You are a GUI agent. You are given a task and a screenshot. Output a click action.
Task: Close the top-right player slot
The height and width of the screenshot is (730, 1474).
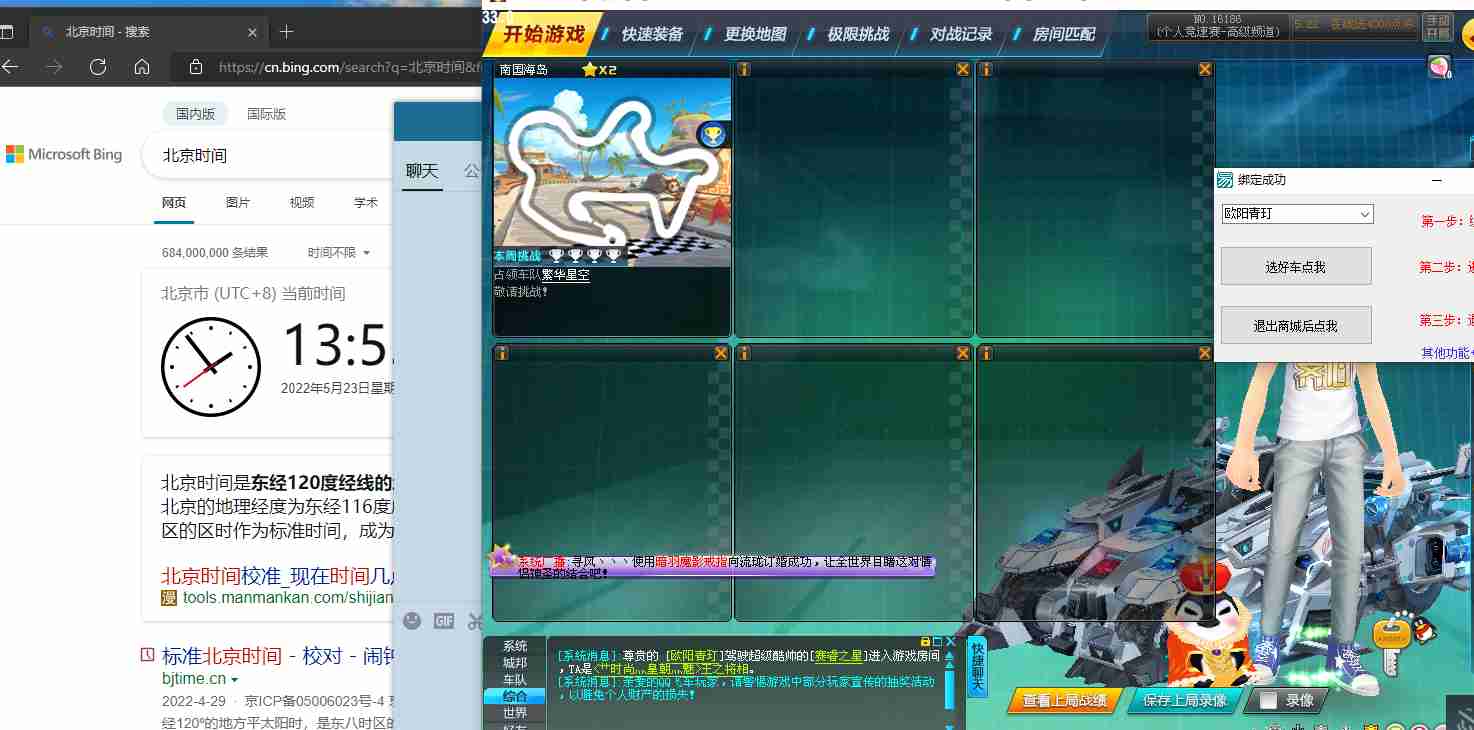[1205, 69]
